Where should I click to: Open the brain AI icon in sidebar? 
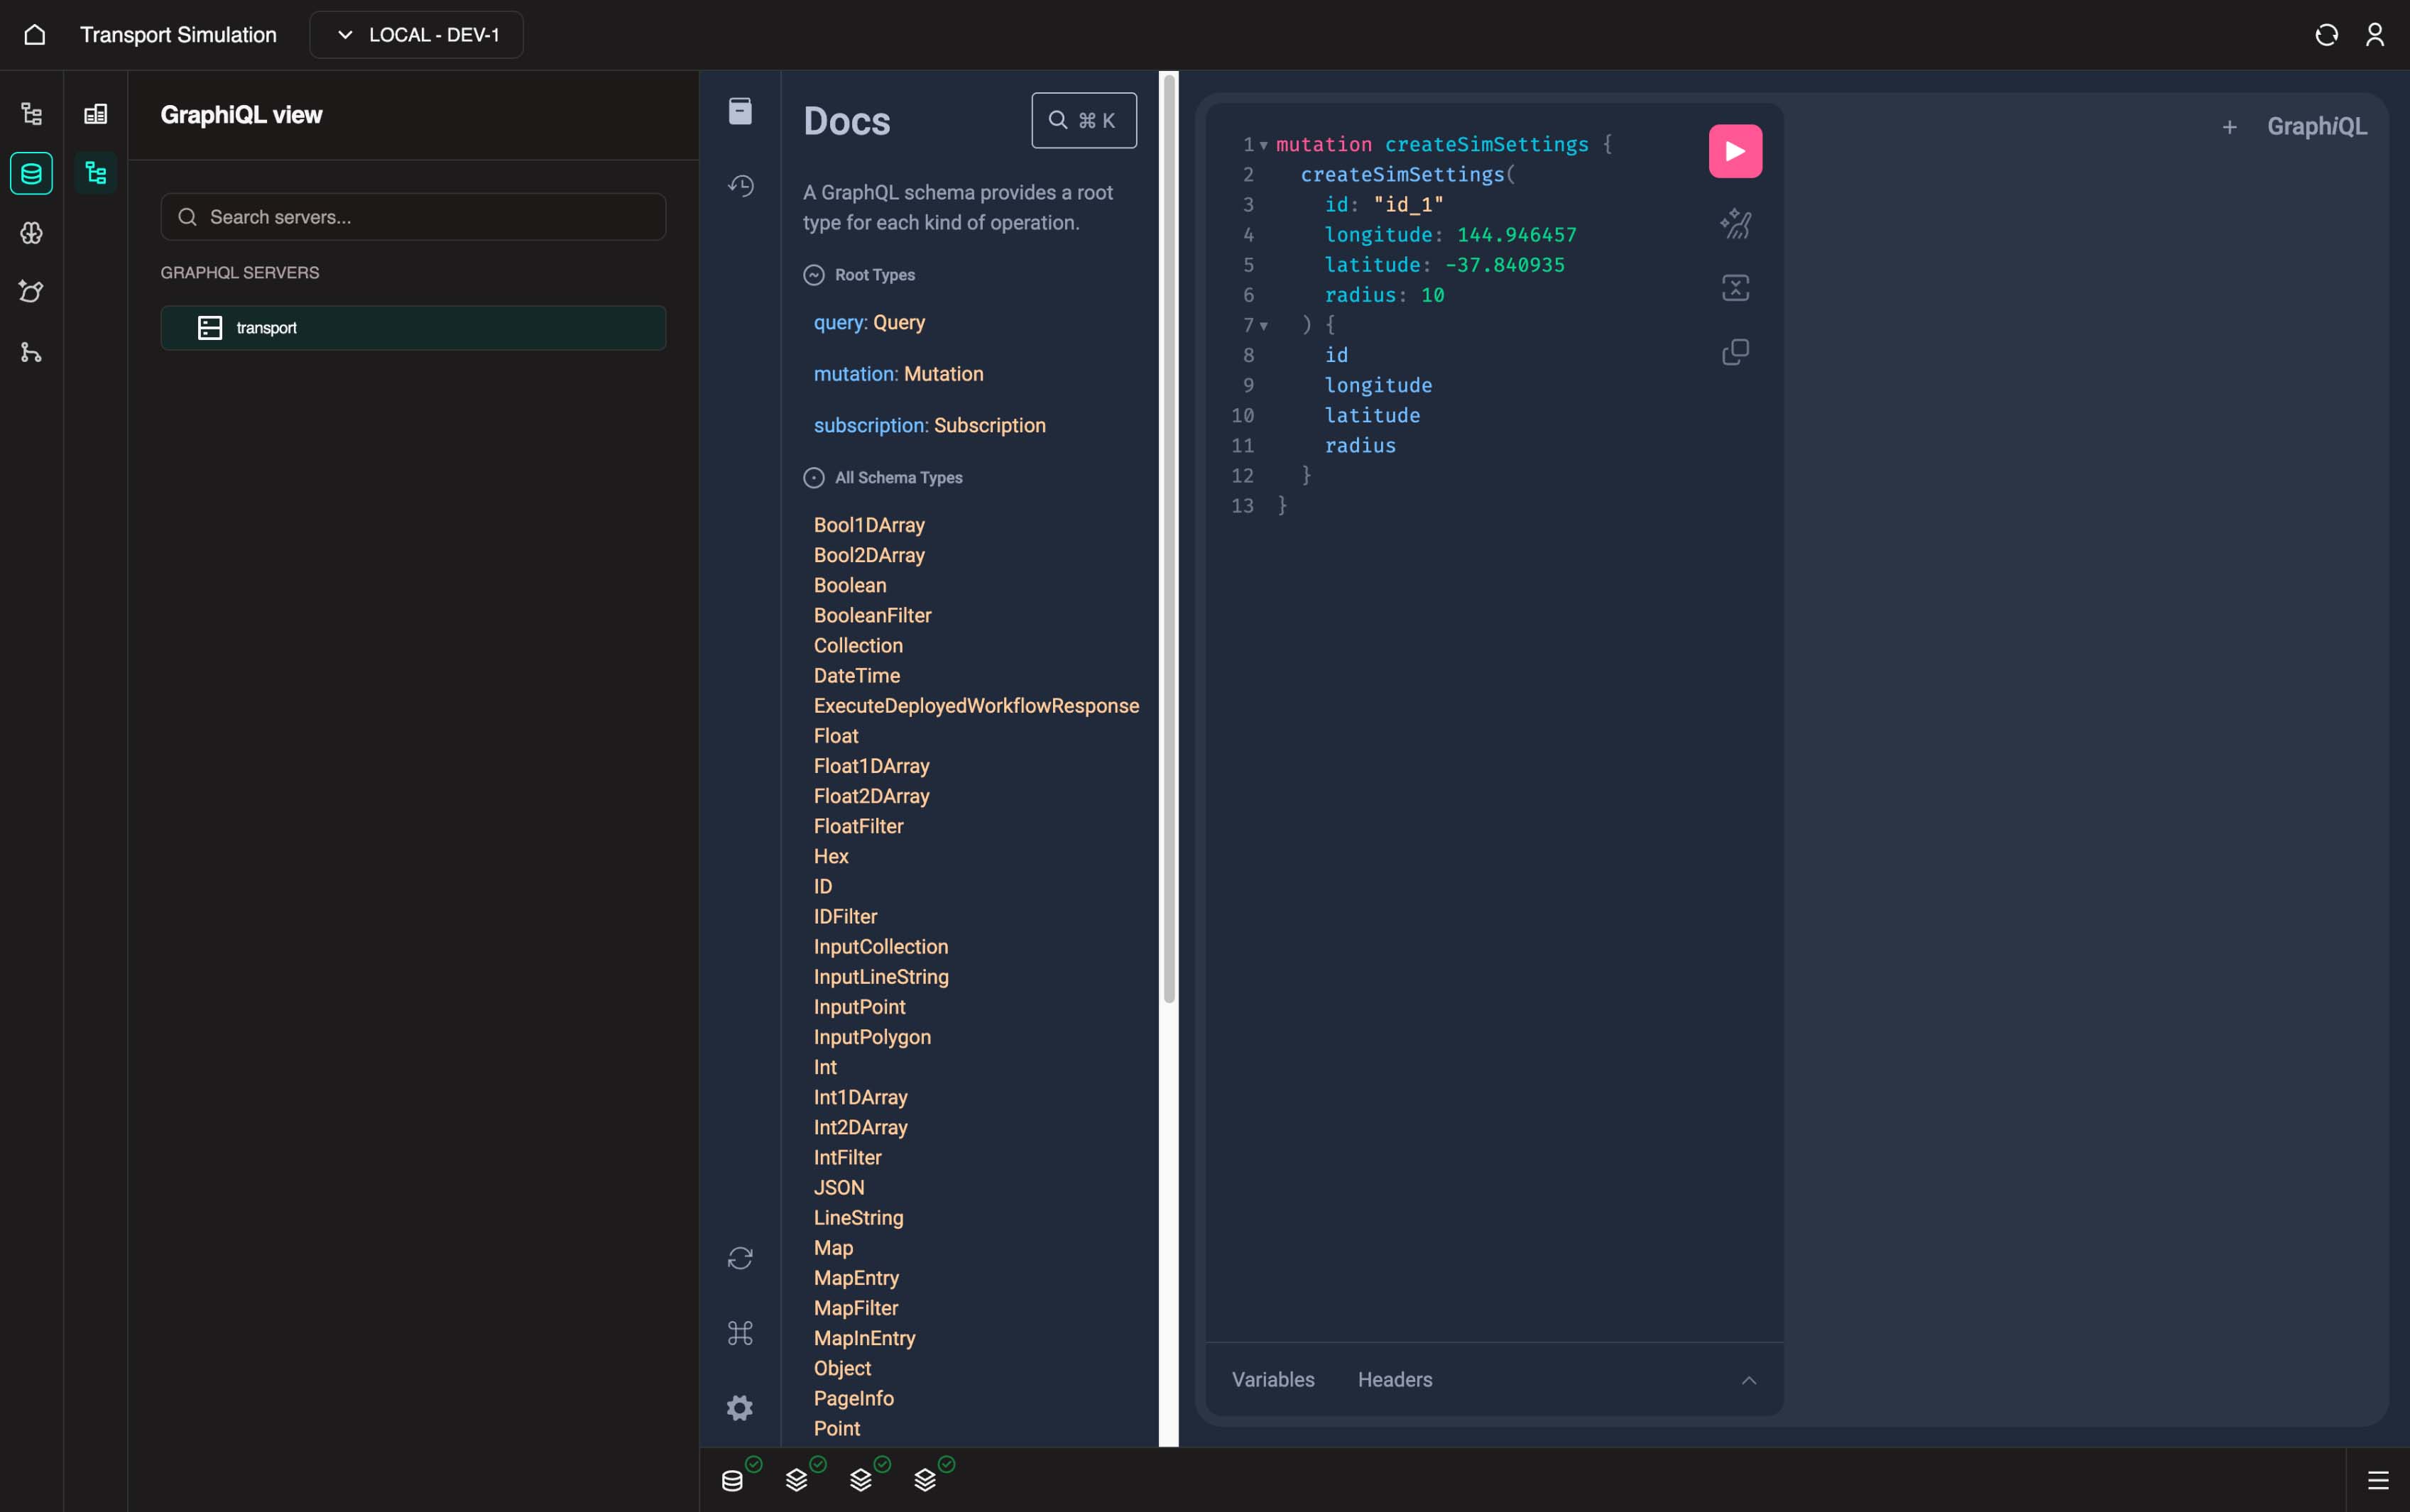tap(32, 233)
